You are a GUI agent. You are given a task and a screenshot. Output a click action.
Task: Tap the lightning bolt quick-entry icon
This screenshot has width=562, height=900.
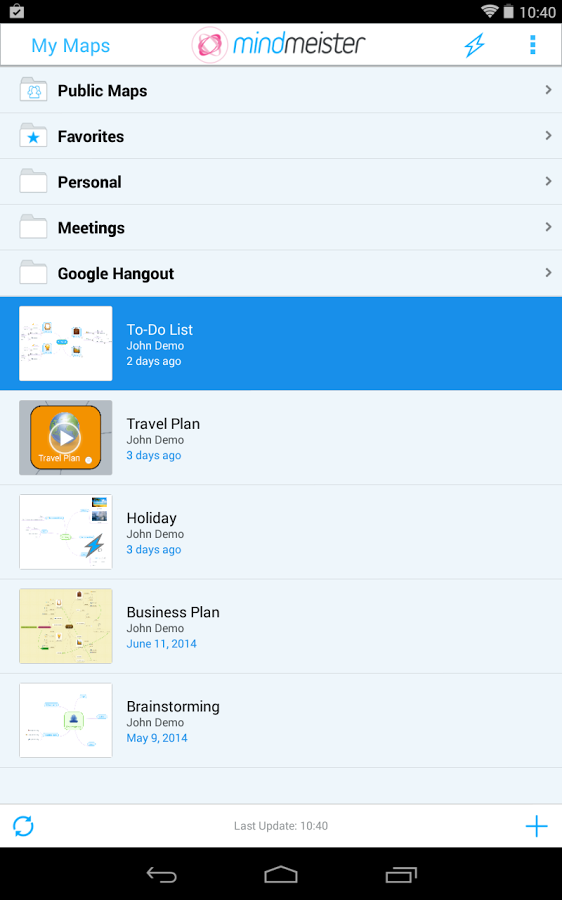pyautogui.click(x=474, y=45)
